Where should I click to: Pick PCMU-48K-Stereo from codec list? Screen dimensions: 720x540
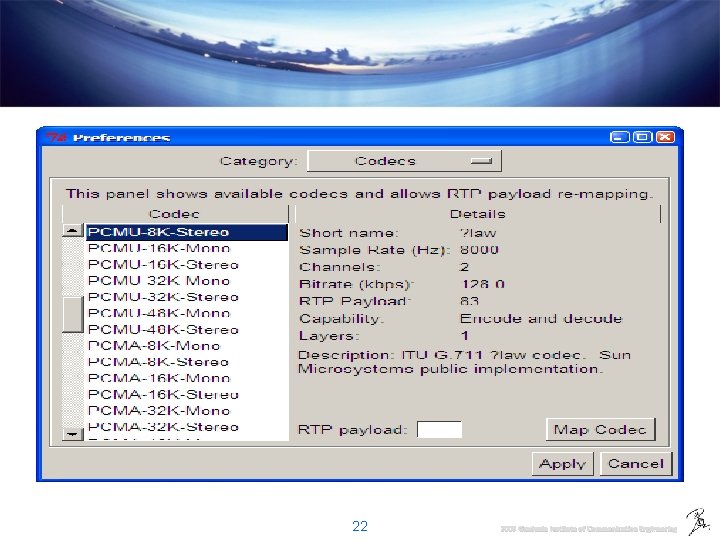187,330
